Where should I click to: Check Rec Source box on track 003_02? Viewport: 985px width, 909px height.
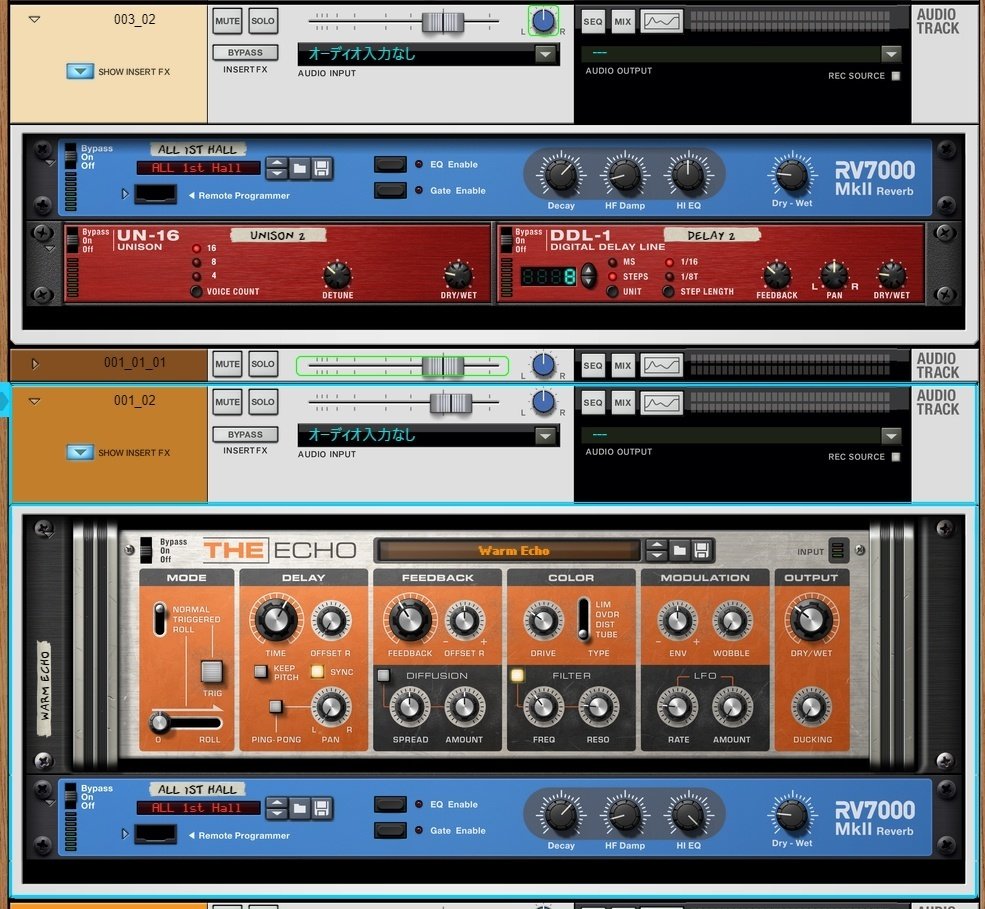[896, 76]
